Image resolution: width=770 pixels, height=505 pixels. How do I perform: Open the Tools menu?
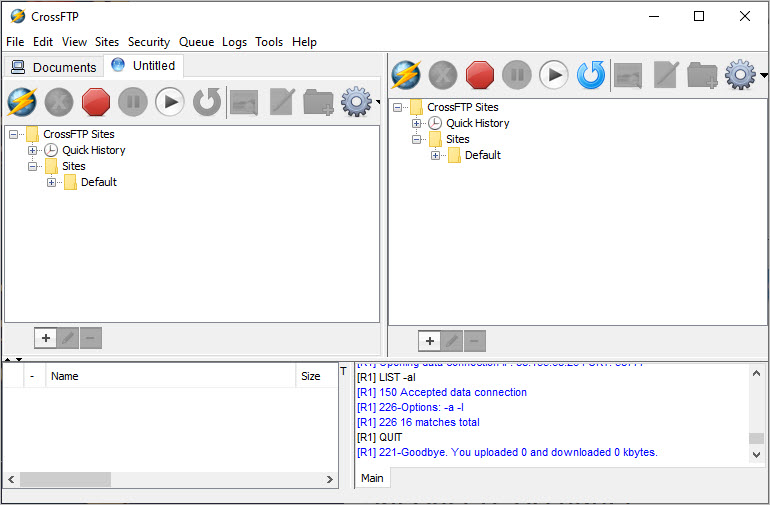click(269, 42)
